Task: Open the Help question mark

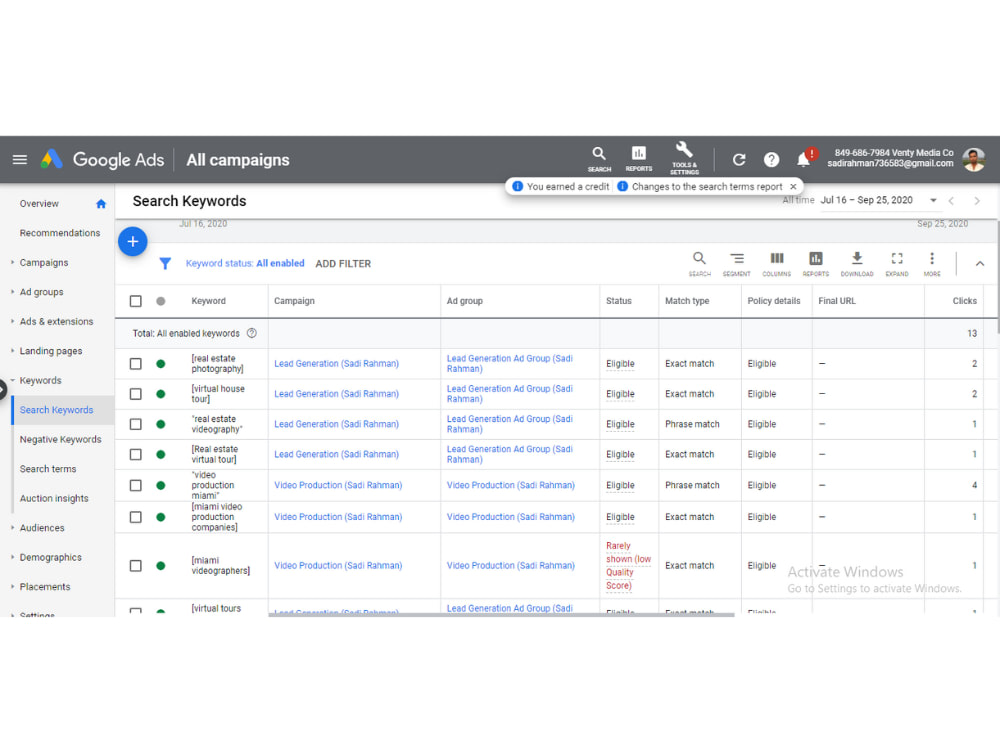Action: pos(771,159)
